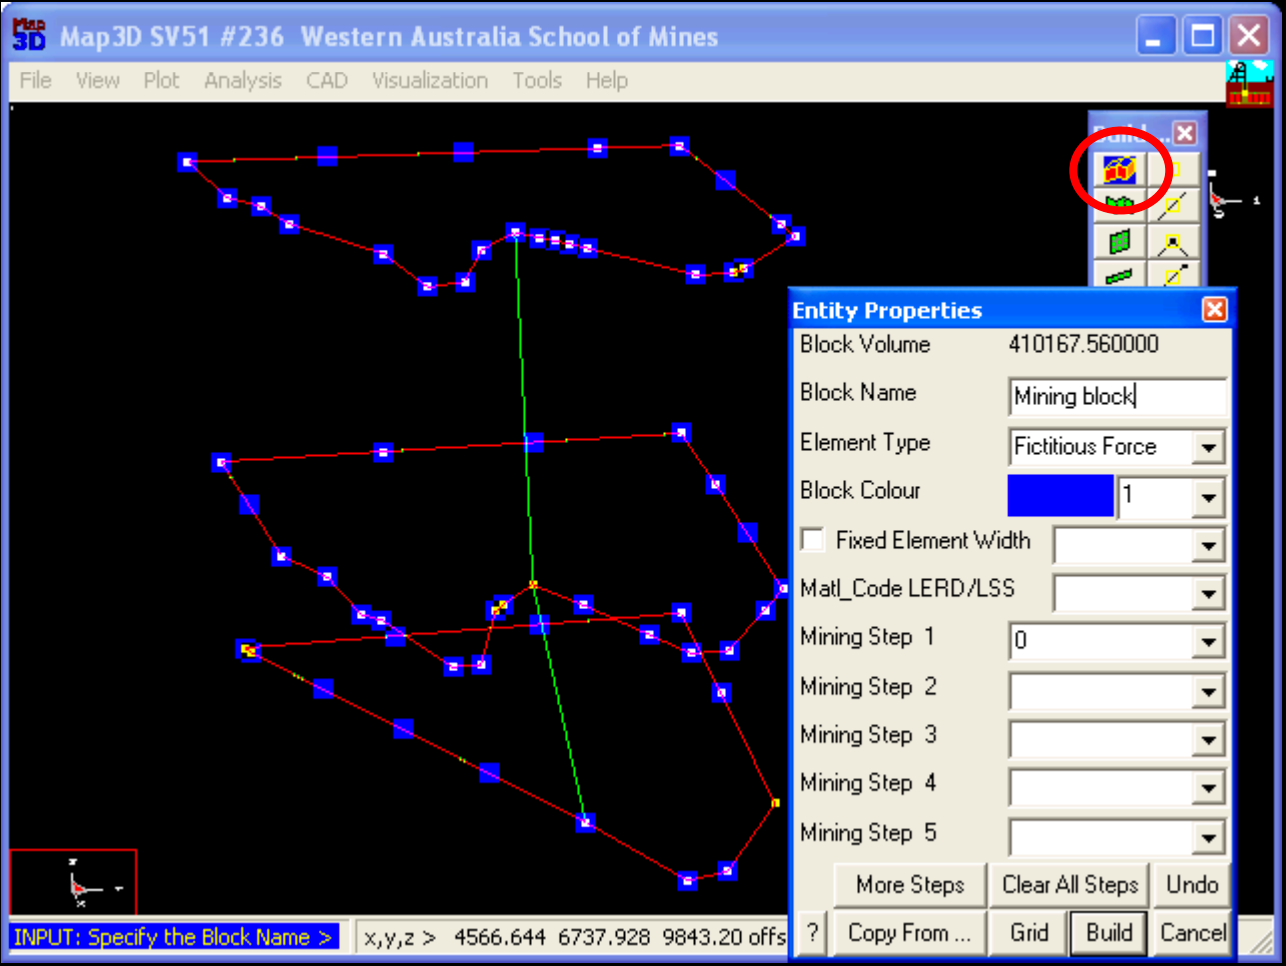Click the More Steps button
Screen dimensions: 1286x966
click(x=910, y=885)
